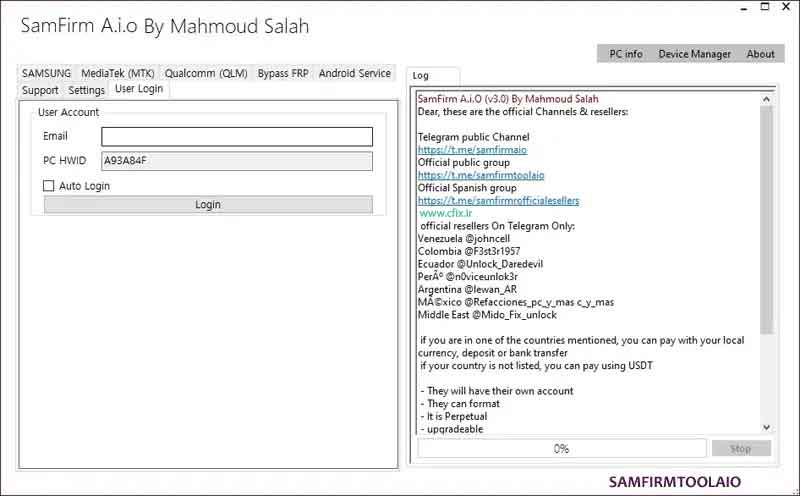Click the '- They can format' line

[460, 404]
